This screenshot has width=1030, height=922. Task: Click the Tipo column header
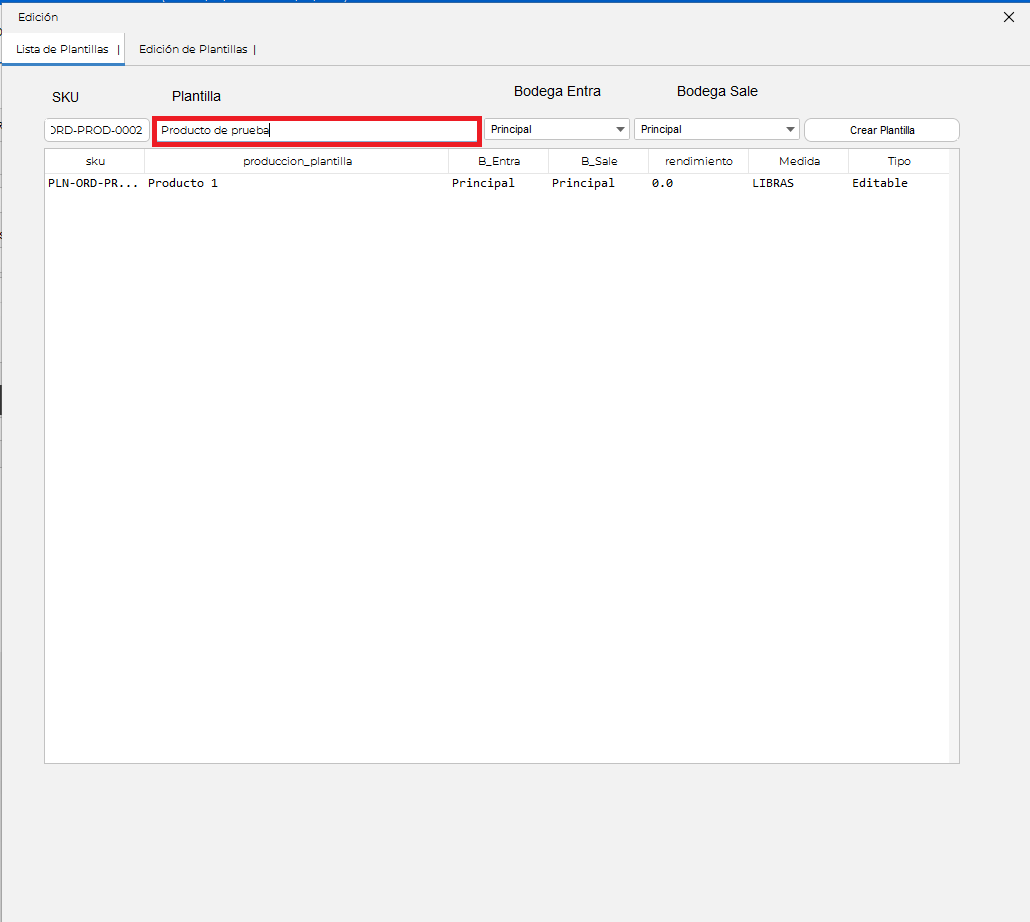tap(899, 161)
